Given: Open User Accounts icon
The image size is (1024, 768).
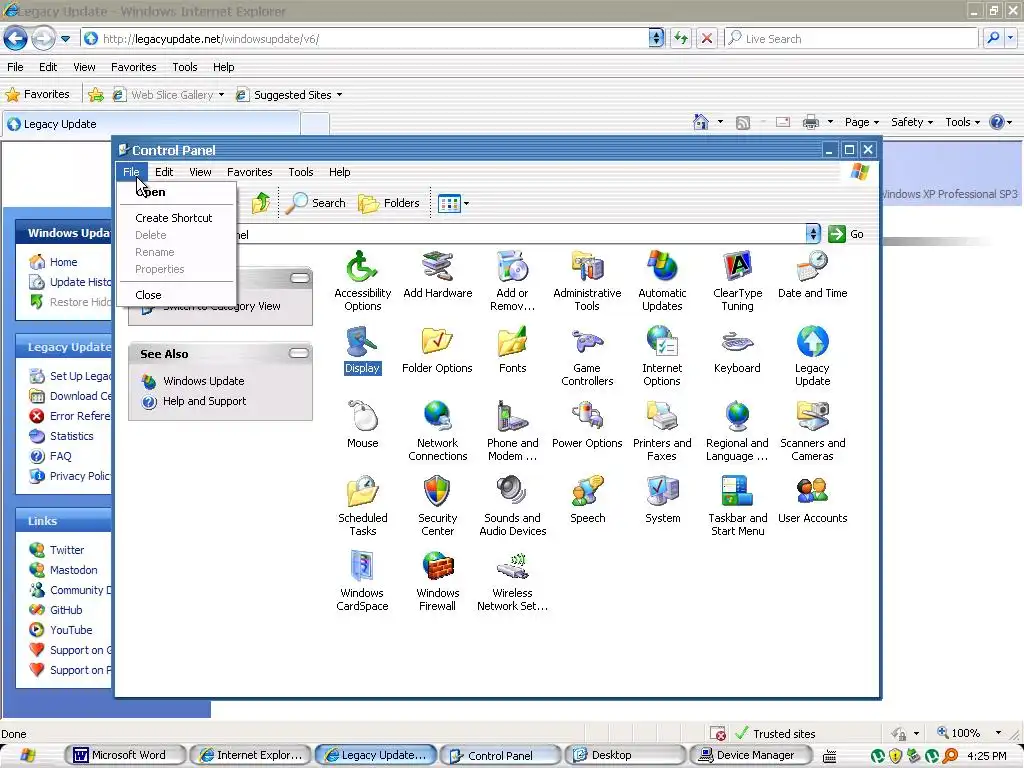Looking at the screenshot, I should [812, 500].
